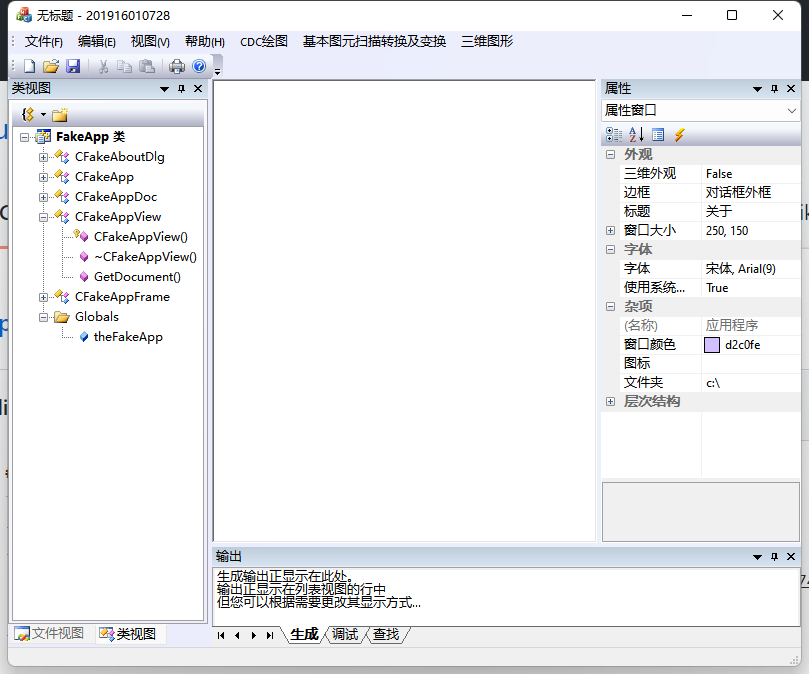The width and height of the screenshot is (809, 674).
Task: Click the New File toolbar icon
Action: (x=28, y=64)
